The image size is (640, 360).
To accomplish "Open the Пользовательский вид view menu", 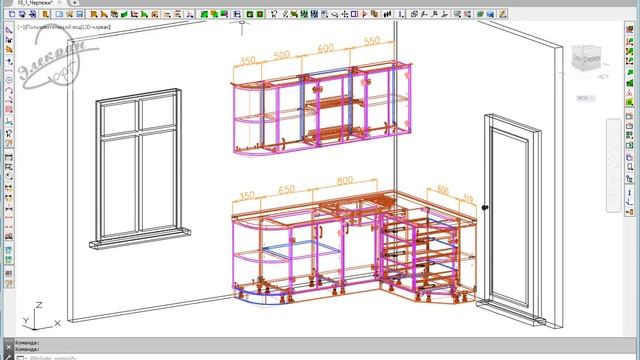I will pyautogui.click(x=52, y=27).
